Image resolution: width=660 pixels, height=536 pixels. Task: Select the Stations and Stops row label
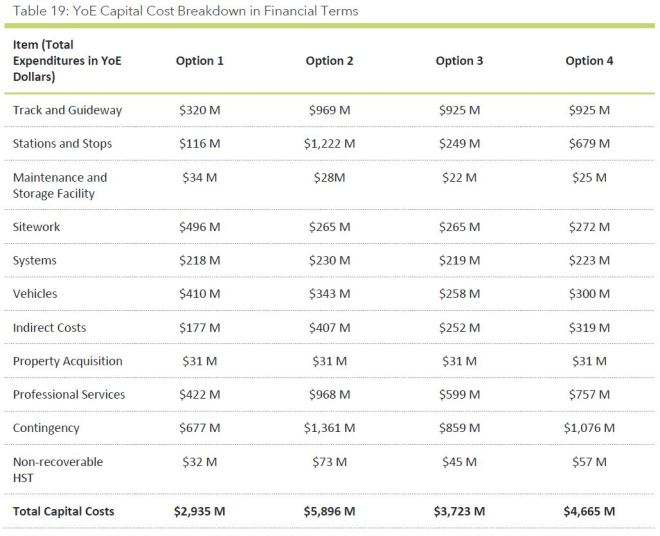62,144
